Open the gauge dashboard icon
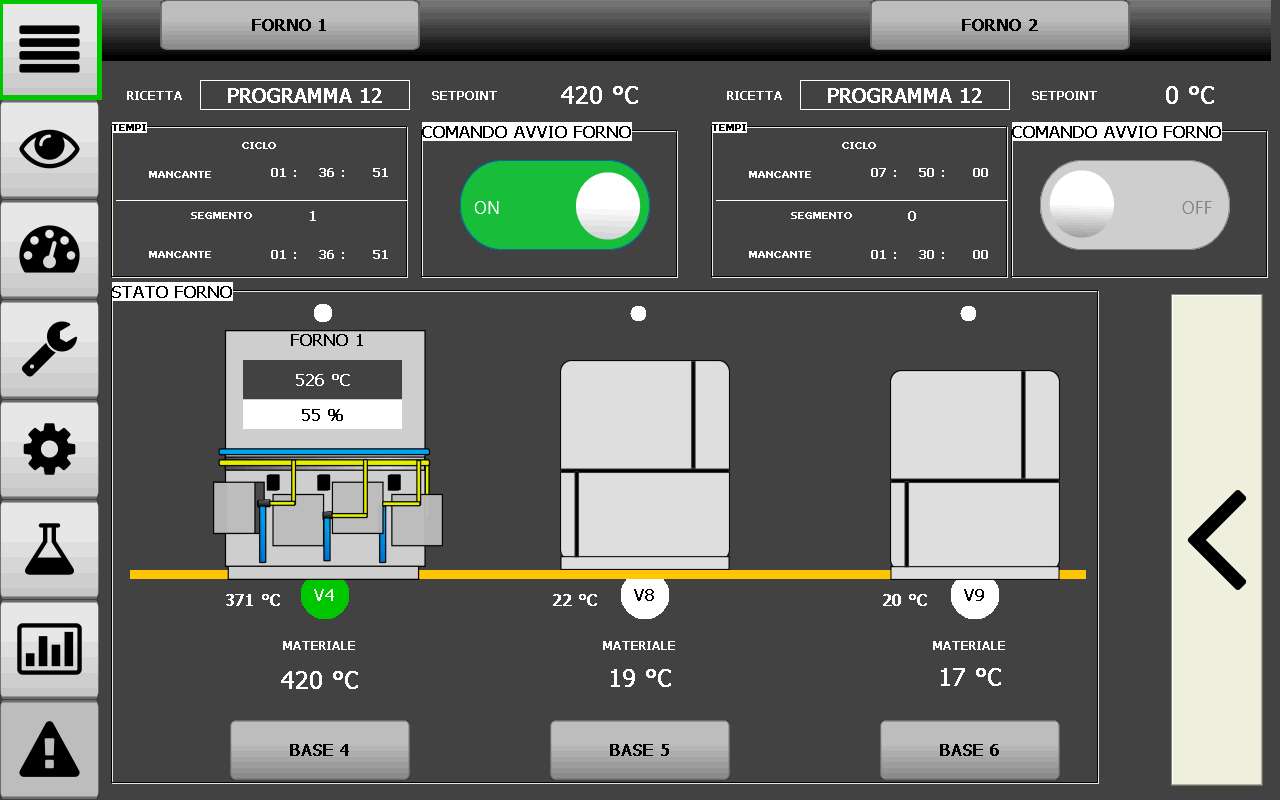Screen dimensions: 1280x800 tap(49, 249)
